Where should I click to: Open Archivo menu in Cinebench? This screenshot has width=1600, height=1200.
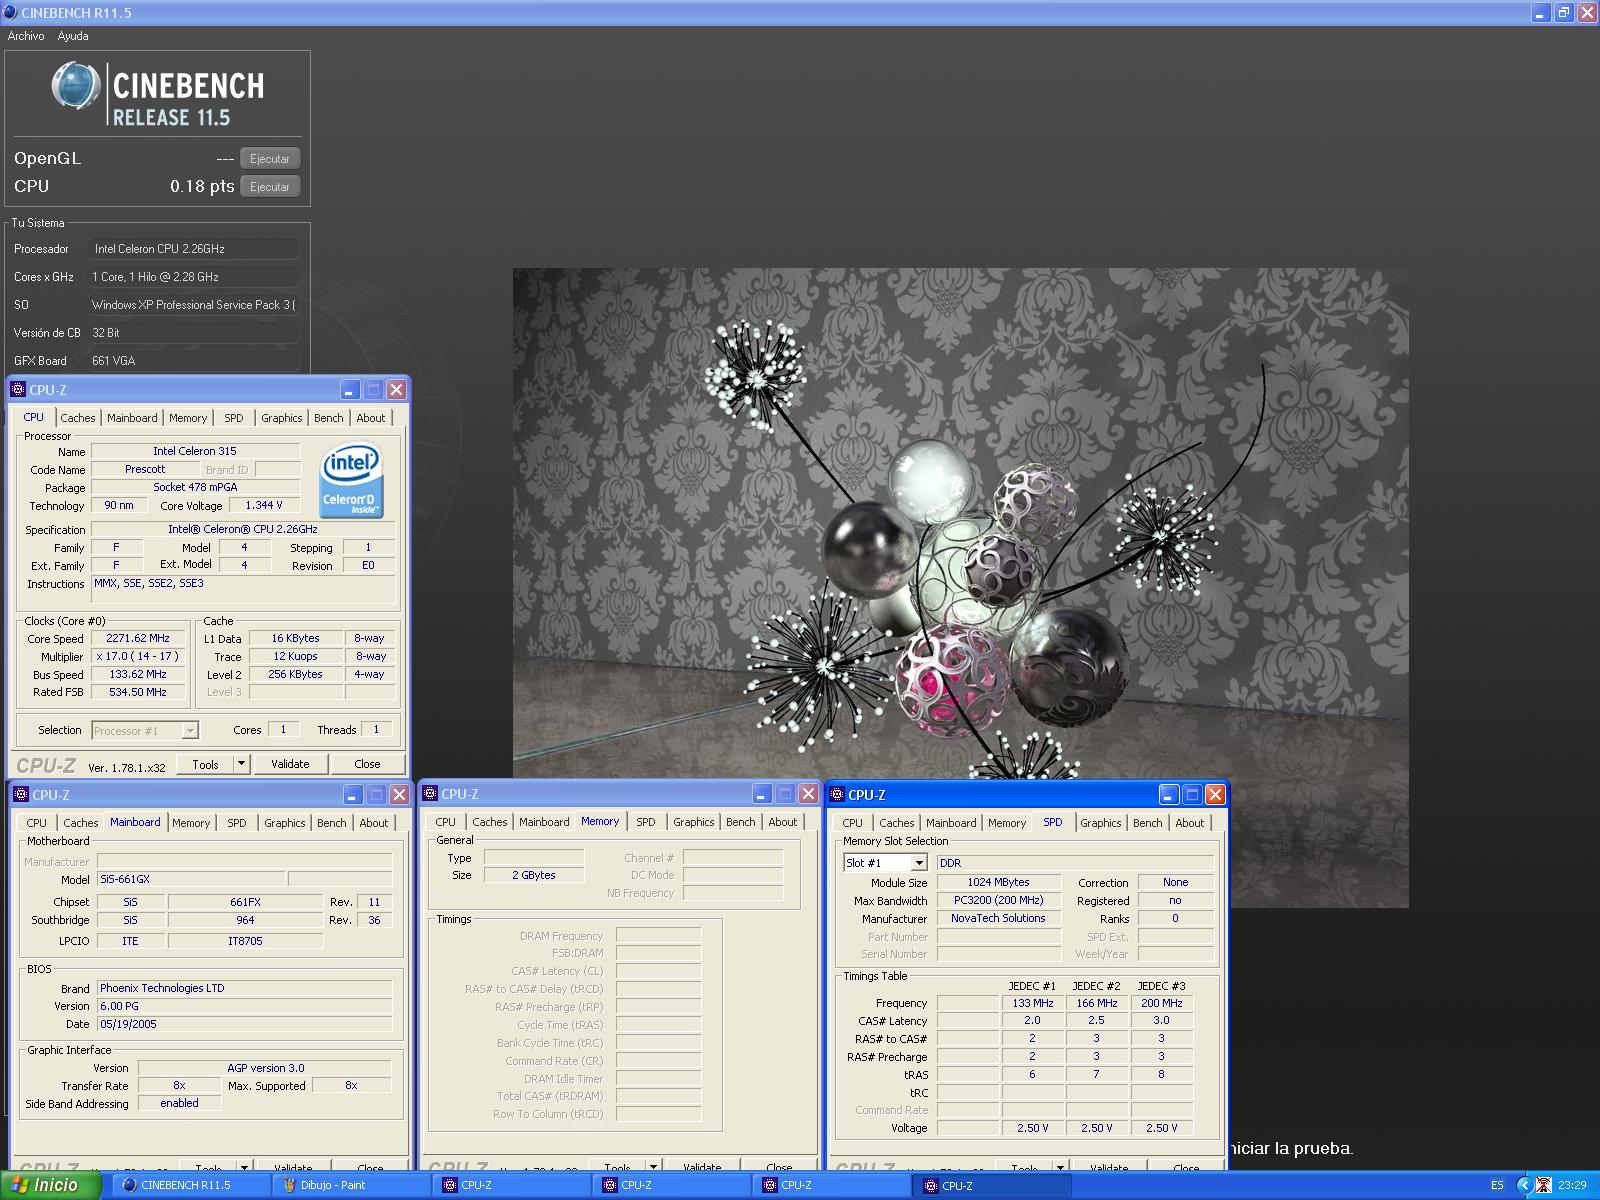pyautogui.click(x=26, y=36)
